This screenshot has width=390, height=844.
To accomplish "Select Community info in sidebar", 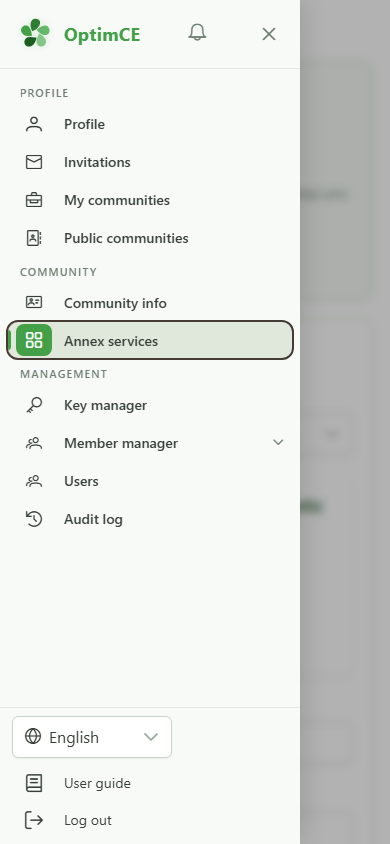I will pos(150,303).
